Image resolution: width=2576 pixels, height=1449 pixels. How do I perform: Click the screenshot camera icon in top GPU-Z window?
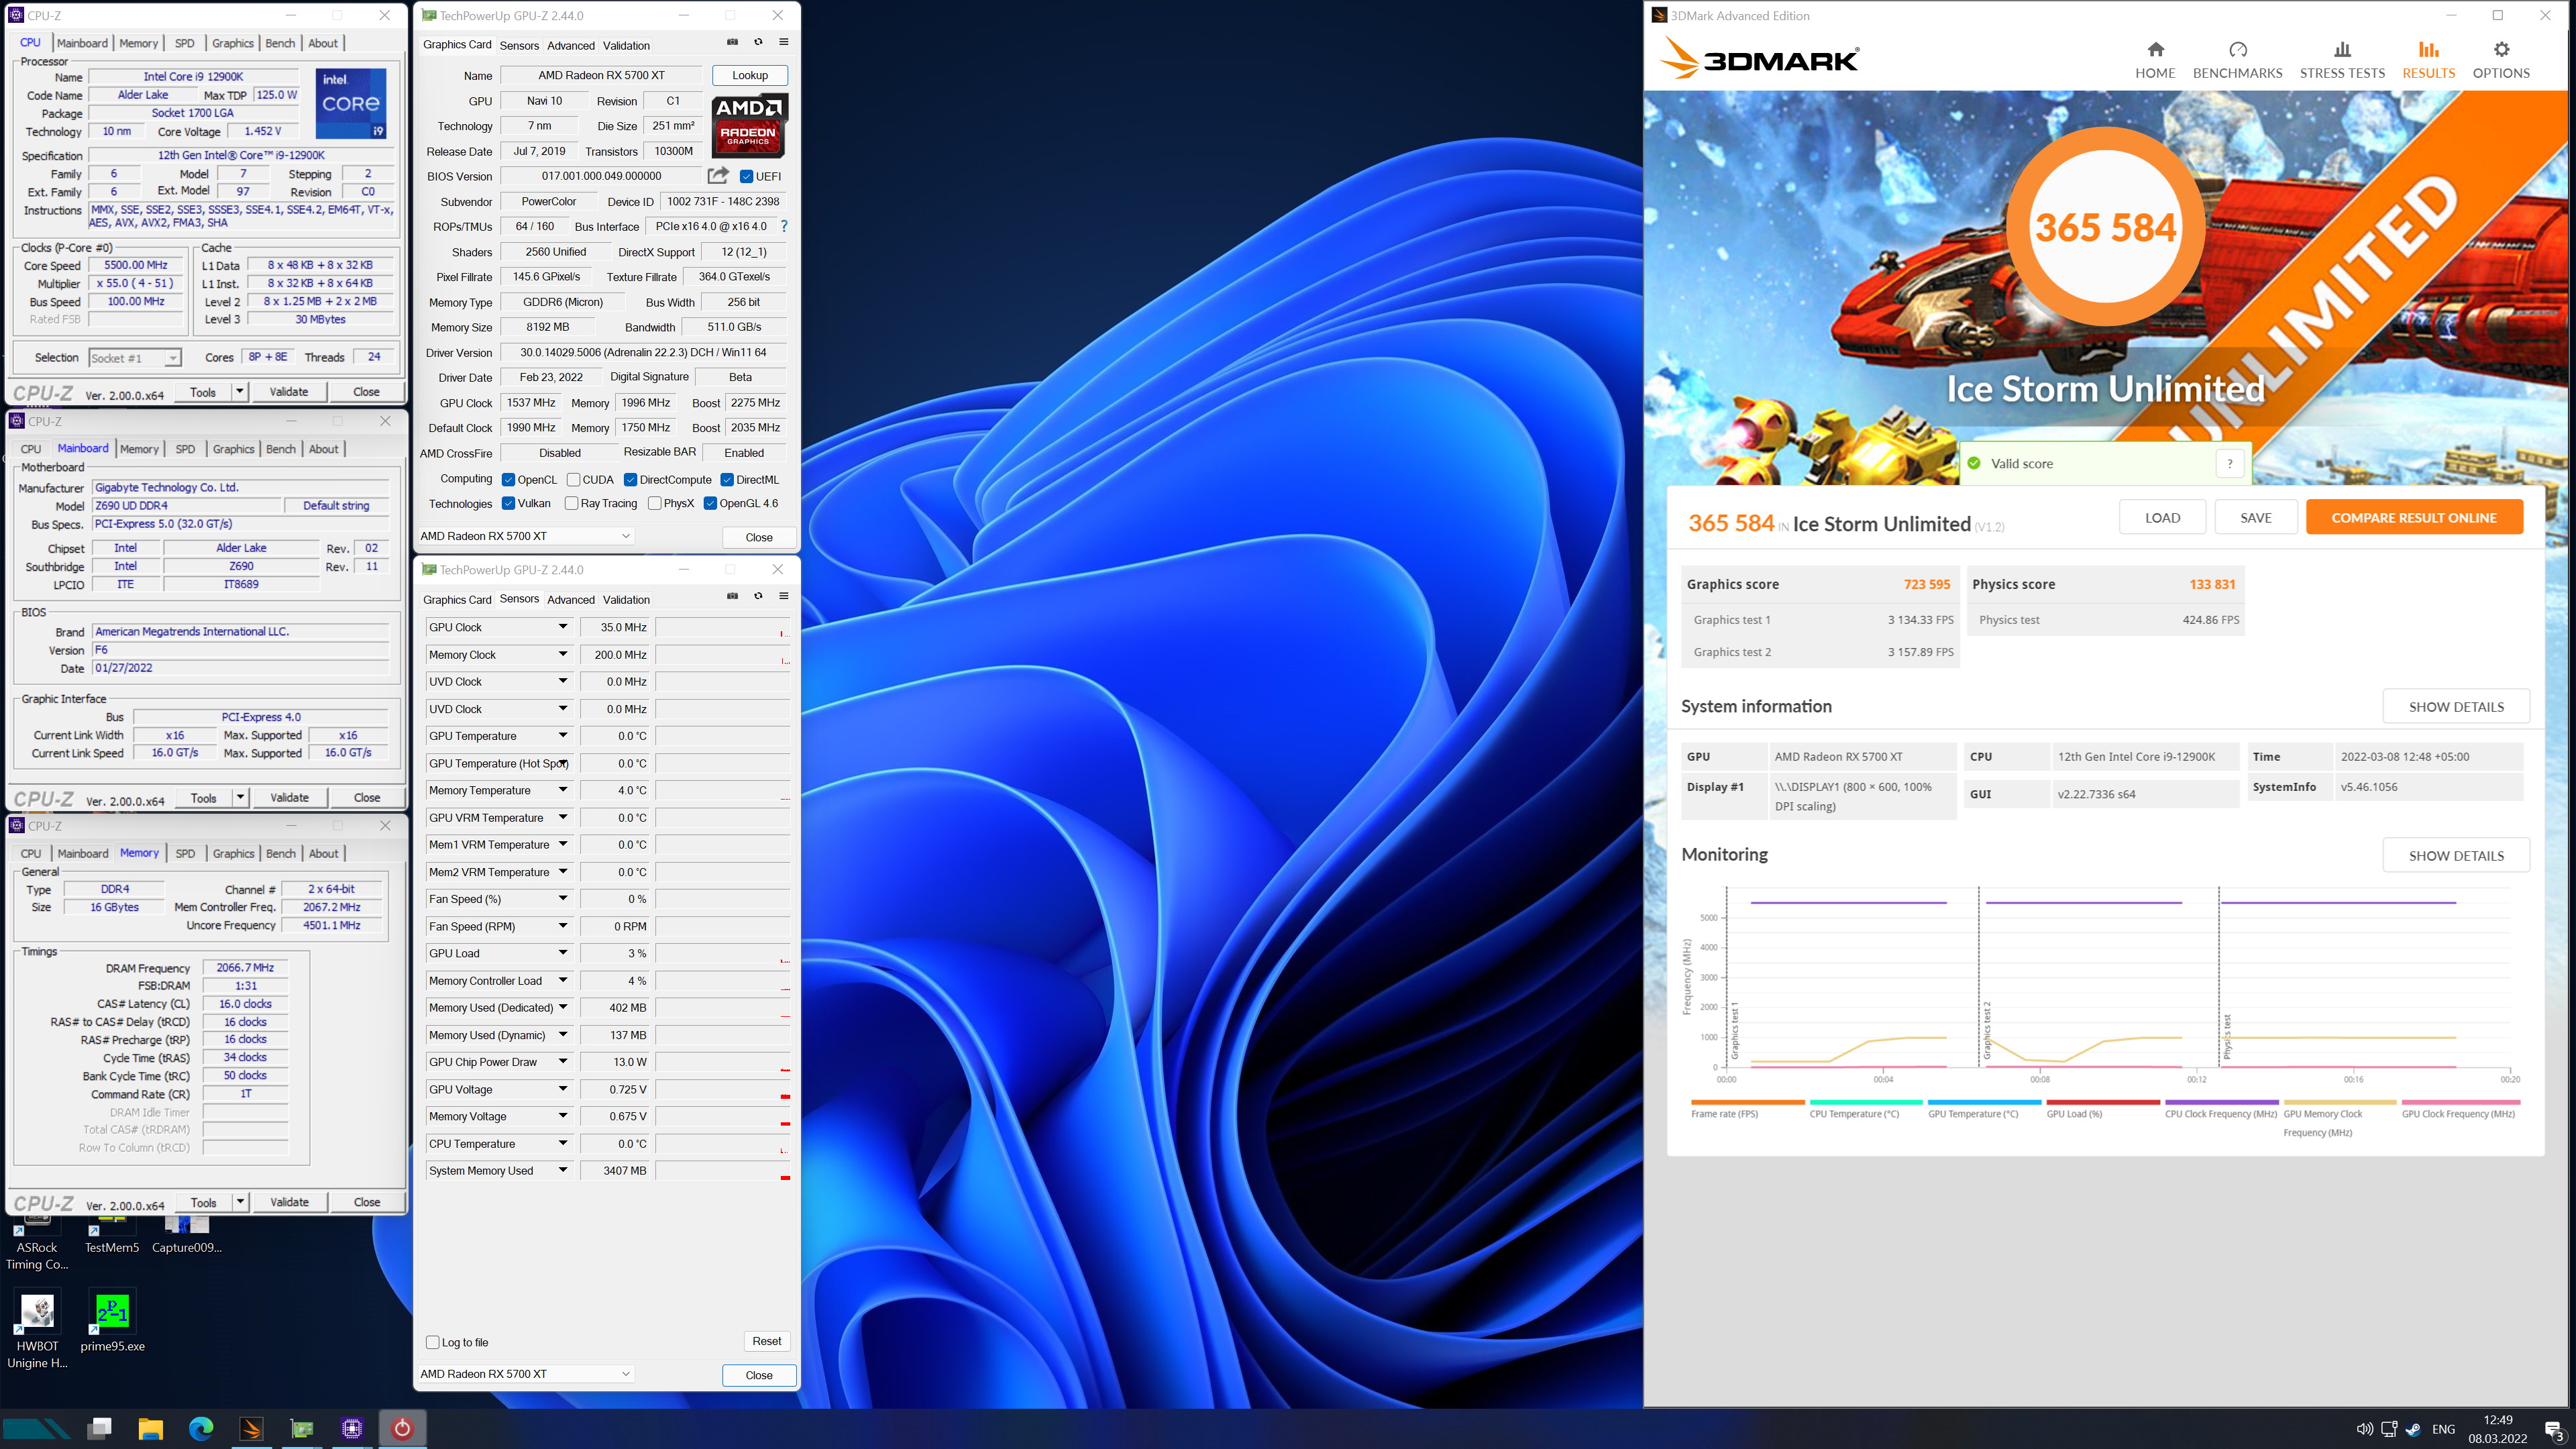click(x=732, y=42)
